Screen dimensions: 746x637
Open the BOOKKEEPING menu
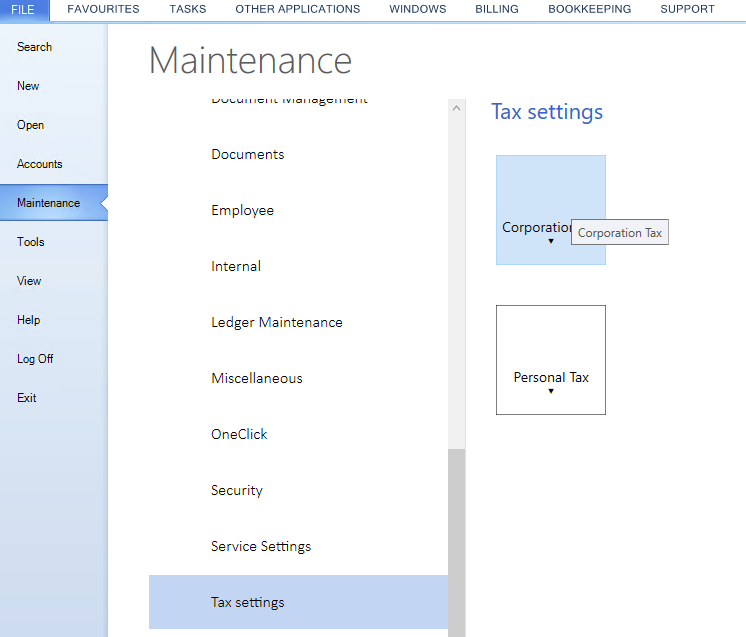pos(589,9)
